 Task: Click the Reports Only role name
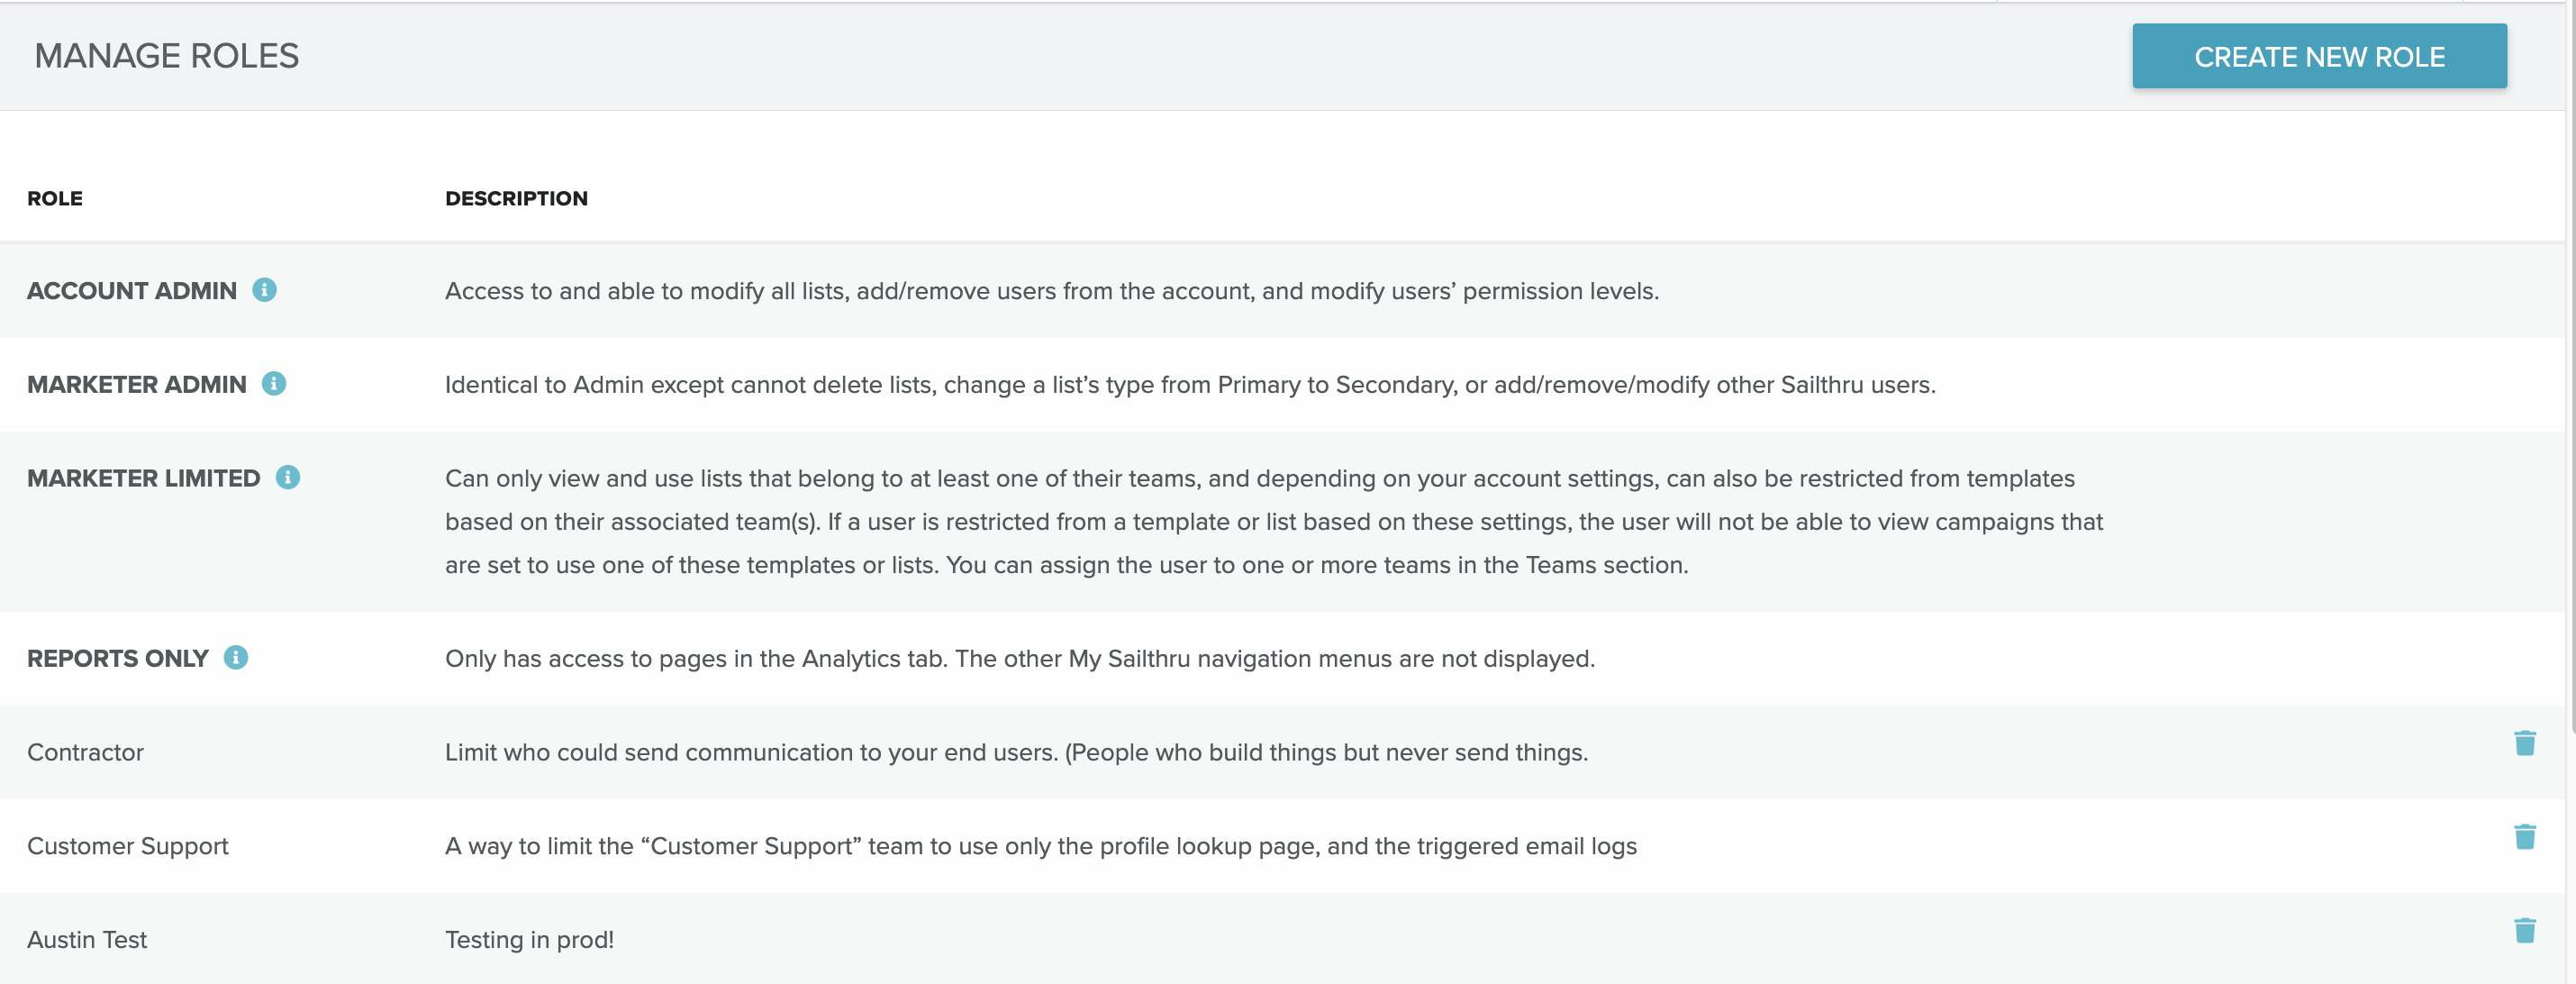click(x=117, y=659)
